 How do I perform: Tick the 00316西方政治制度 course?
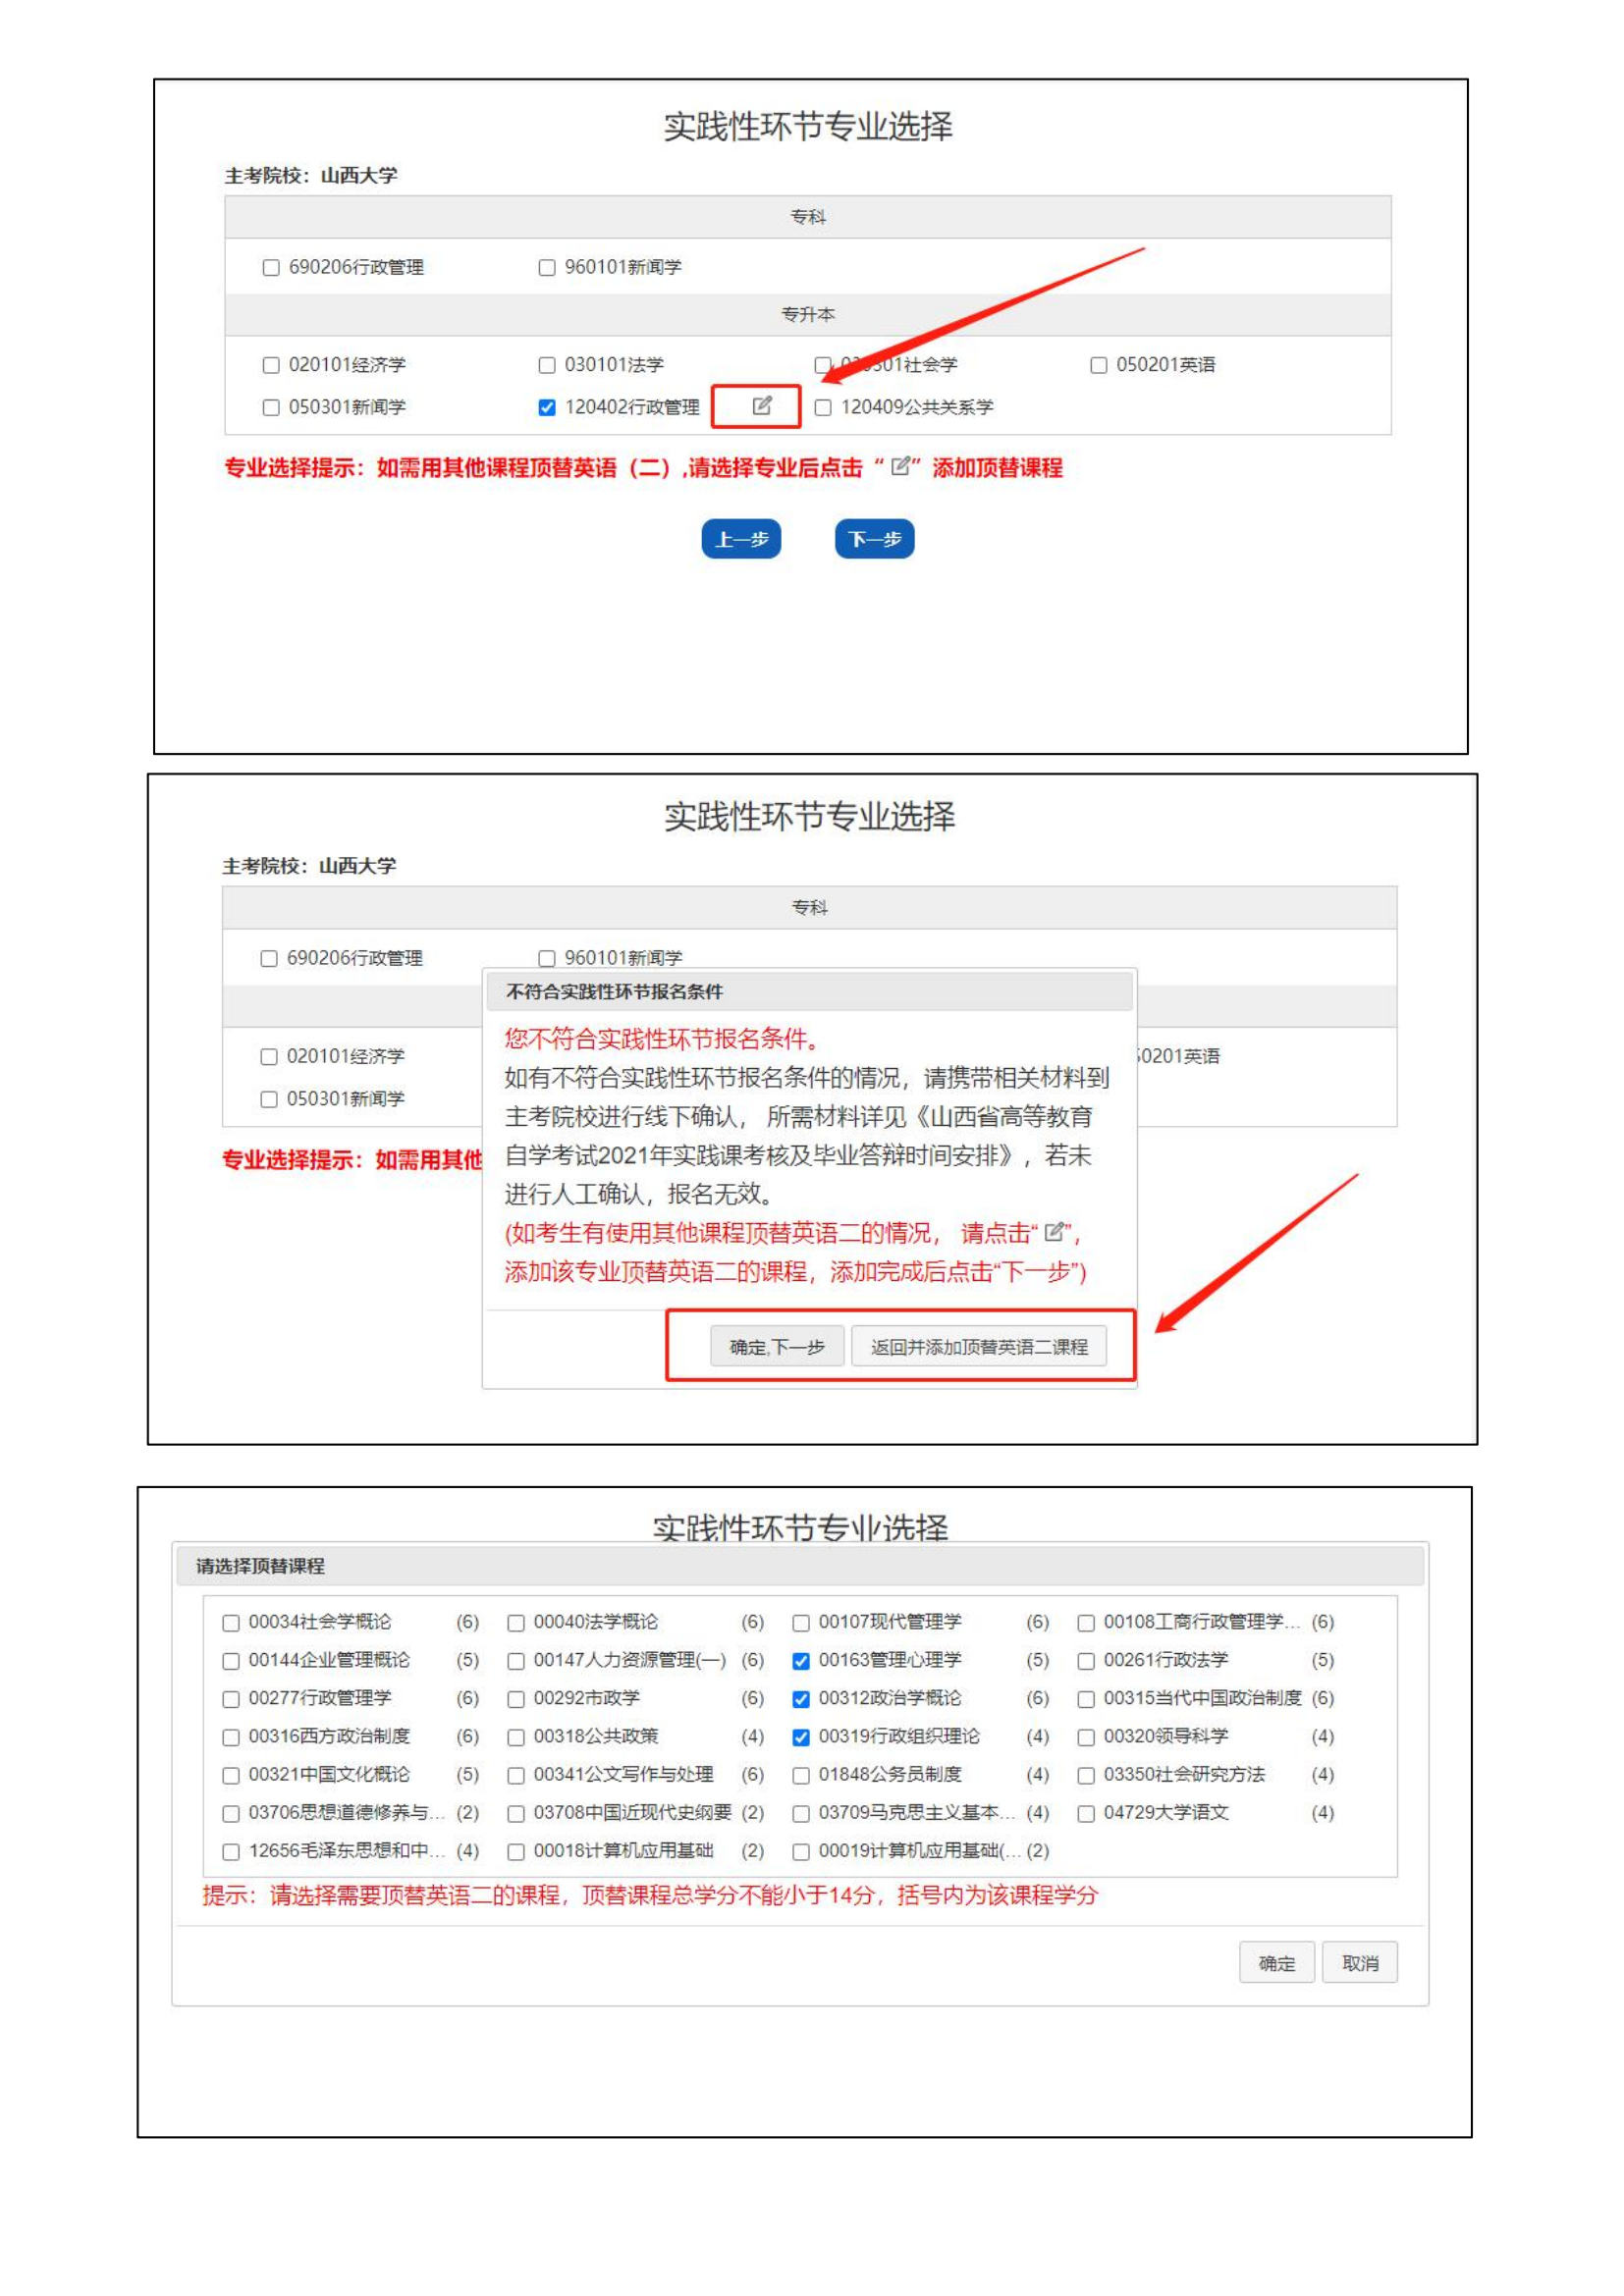(x=231, y=1737)
